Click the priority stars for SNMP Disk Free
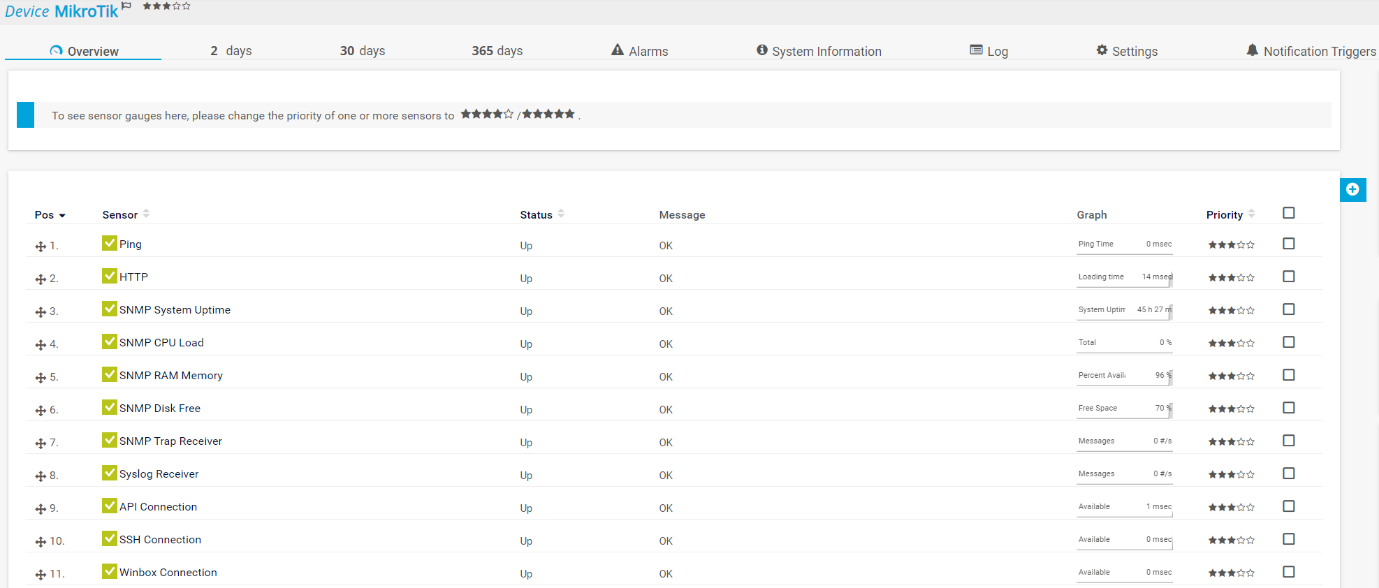 1230,409
